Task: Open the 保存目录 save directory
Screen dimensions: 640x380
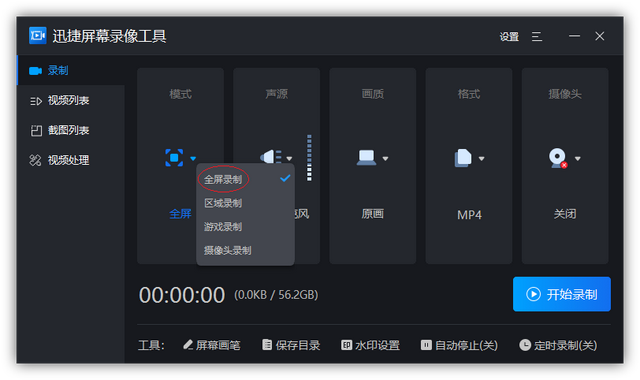Action: point(291,345)
